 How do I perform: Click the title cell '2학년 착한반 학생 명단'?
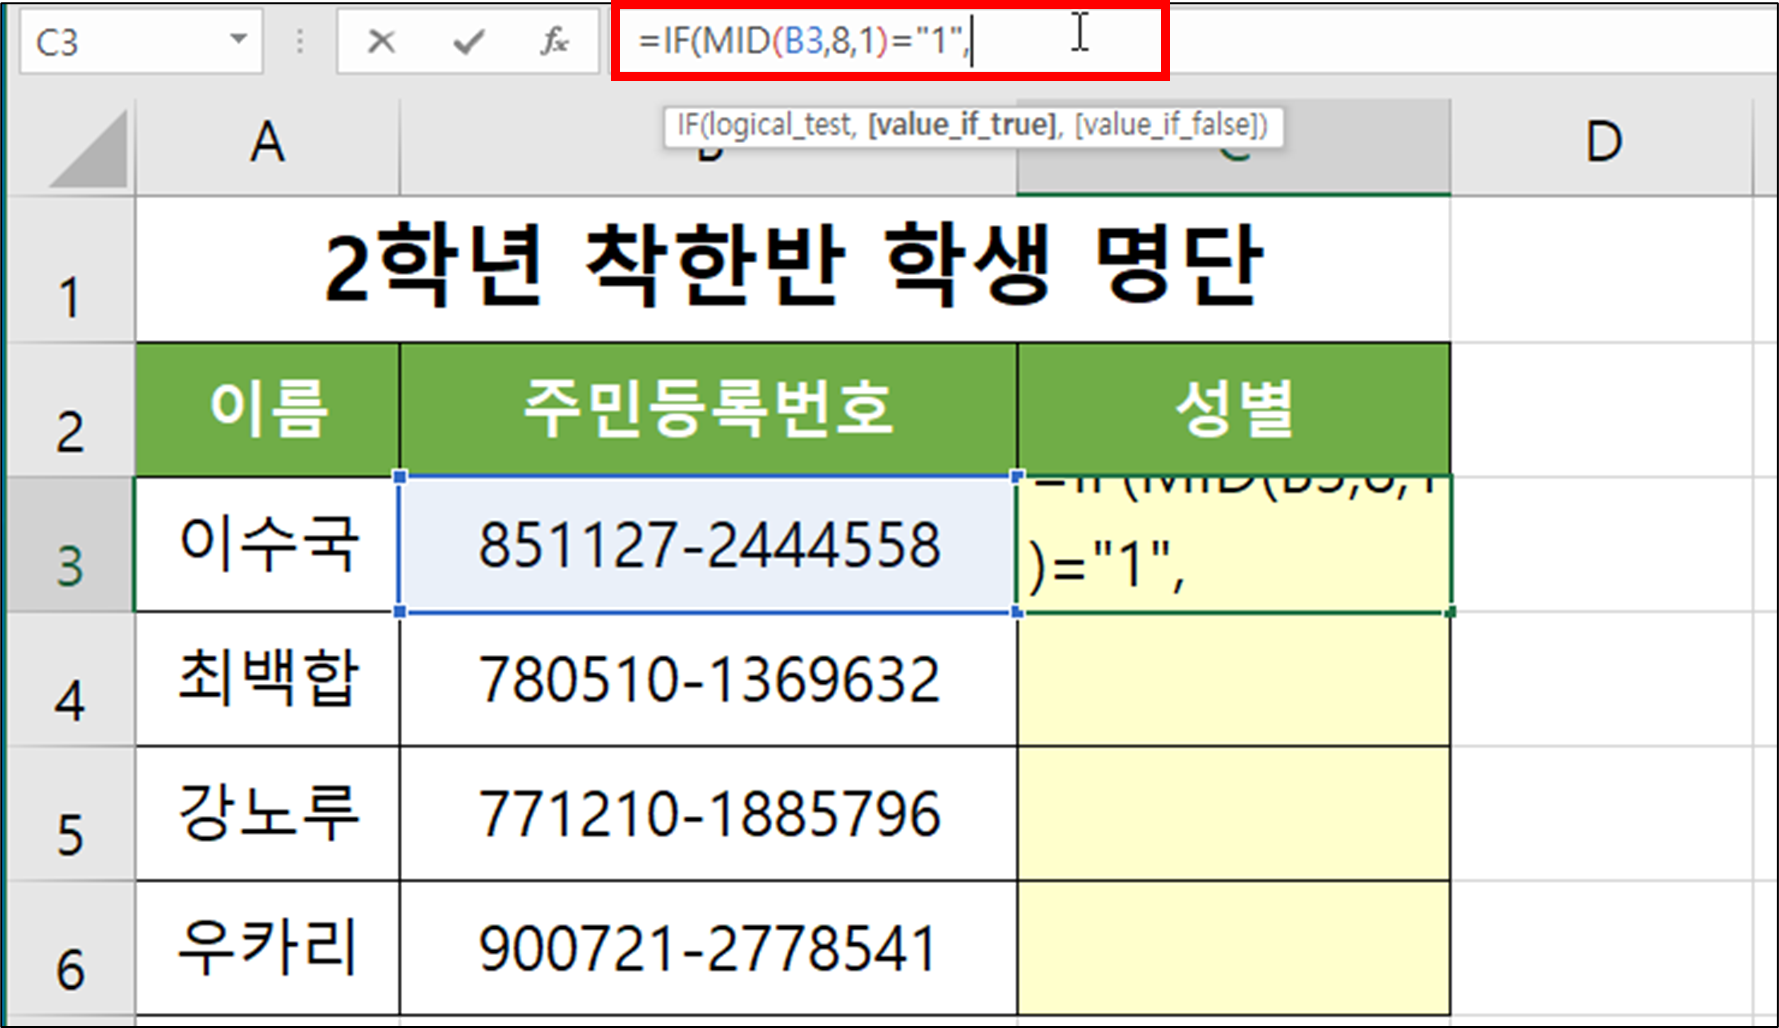coord(793,268)
